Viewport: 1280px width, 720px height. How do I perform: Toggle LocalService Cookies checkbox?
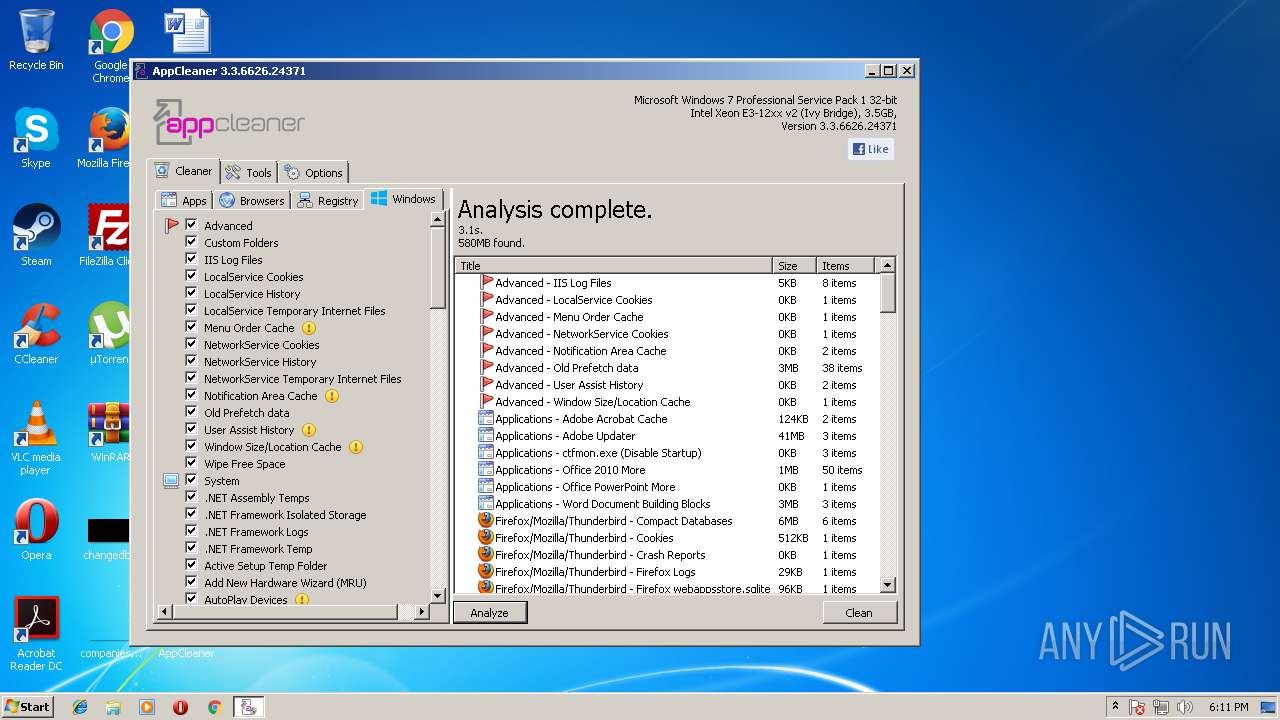coord(192,276)
